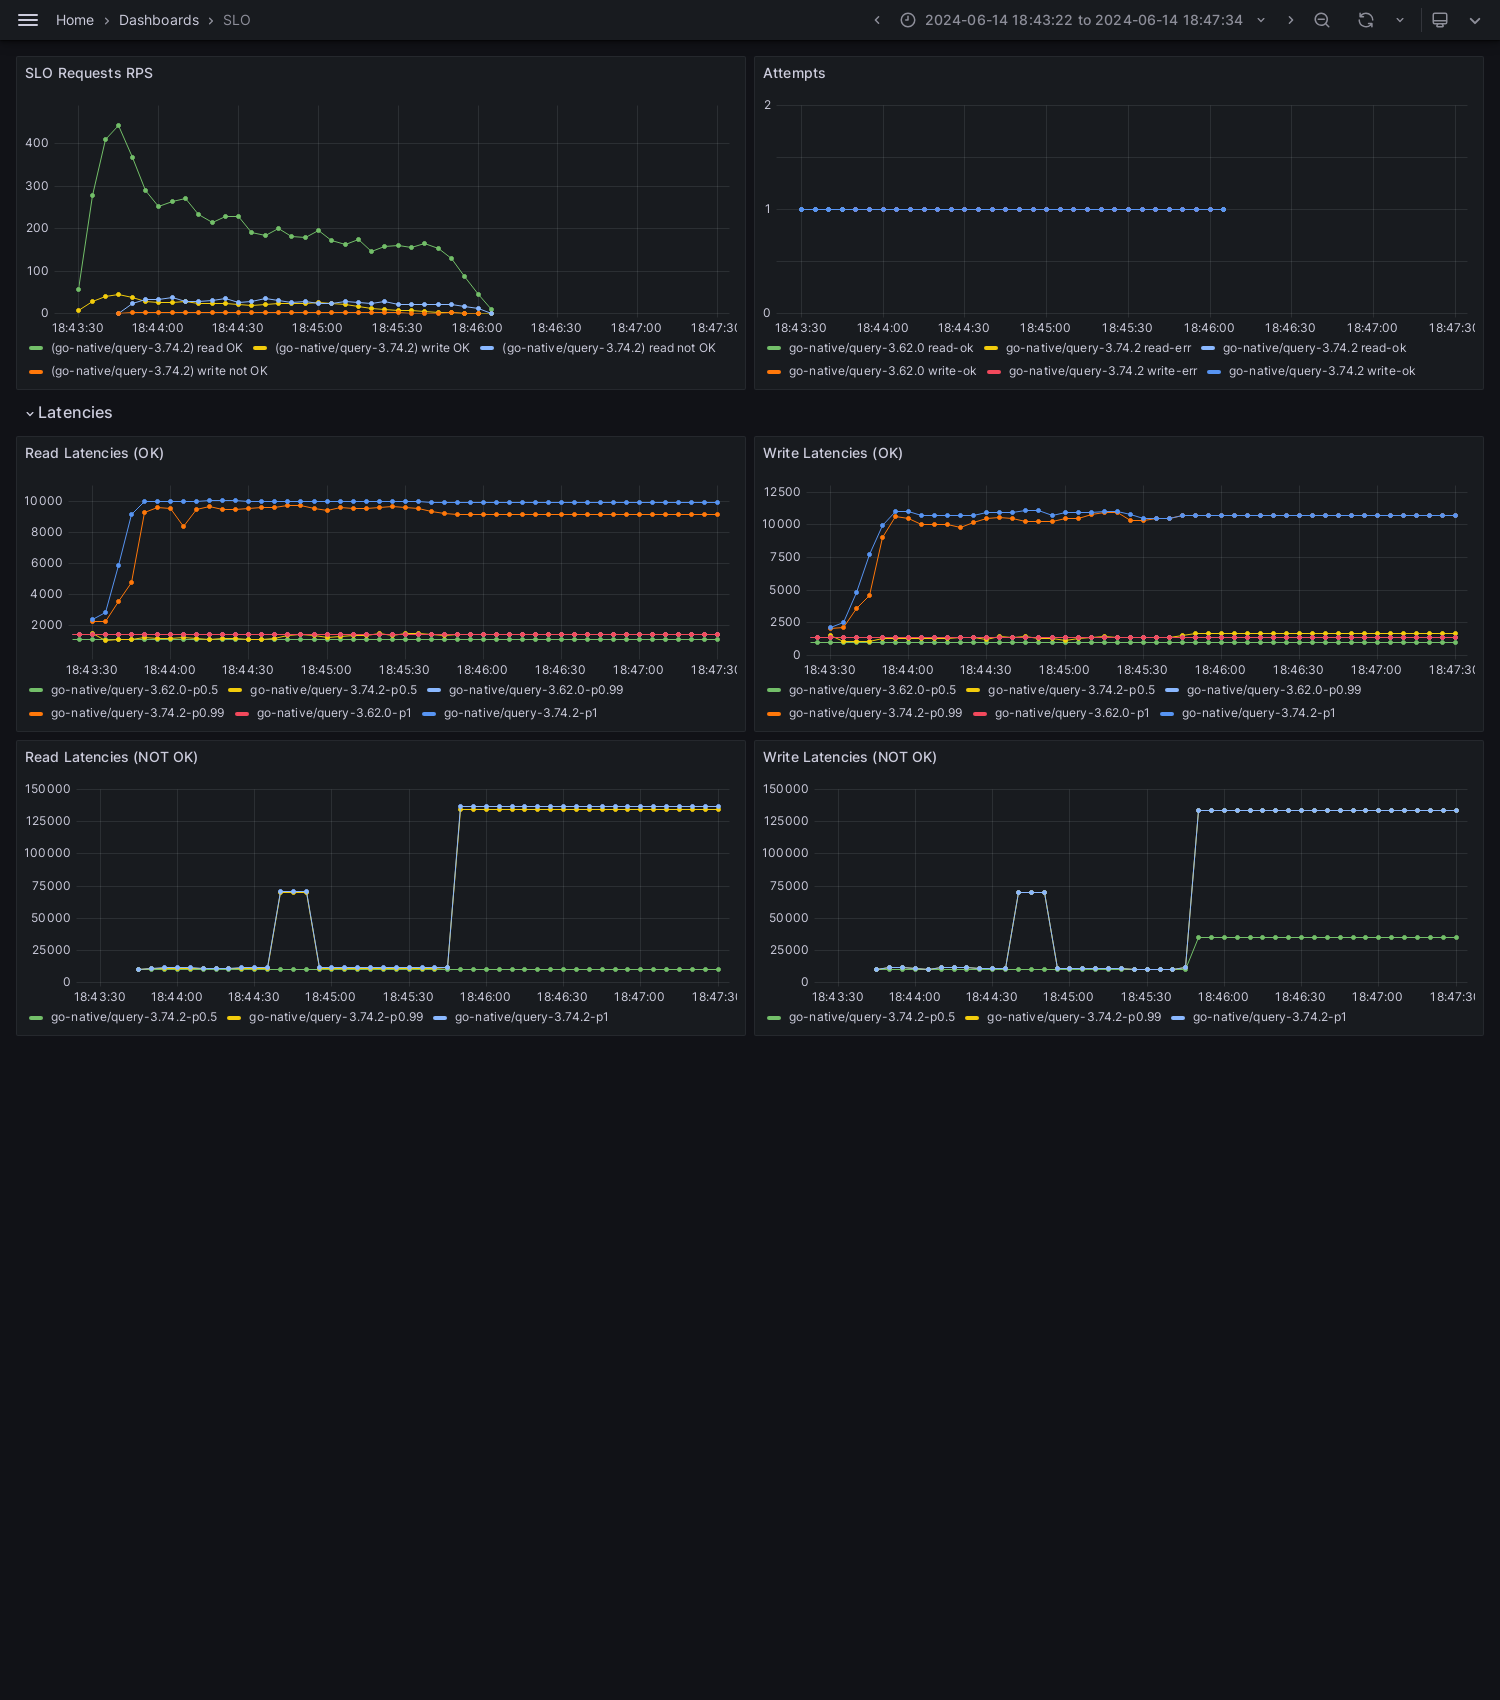The height and width of the screenshot is (1700, 1500).
Task: Click 70000 spike top in Write Latencies NOT OK
Action: (1031, 892)
